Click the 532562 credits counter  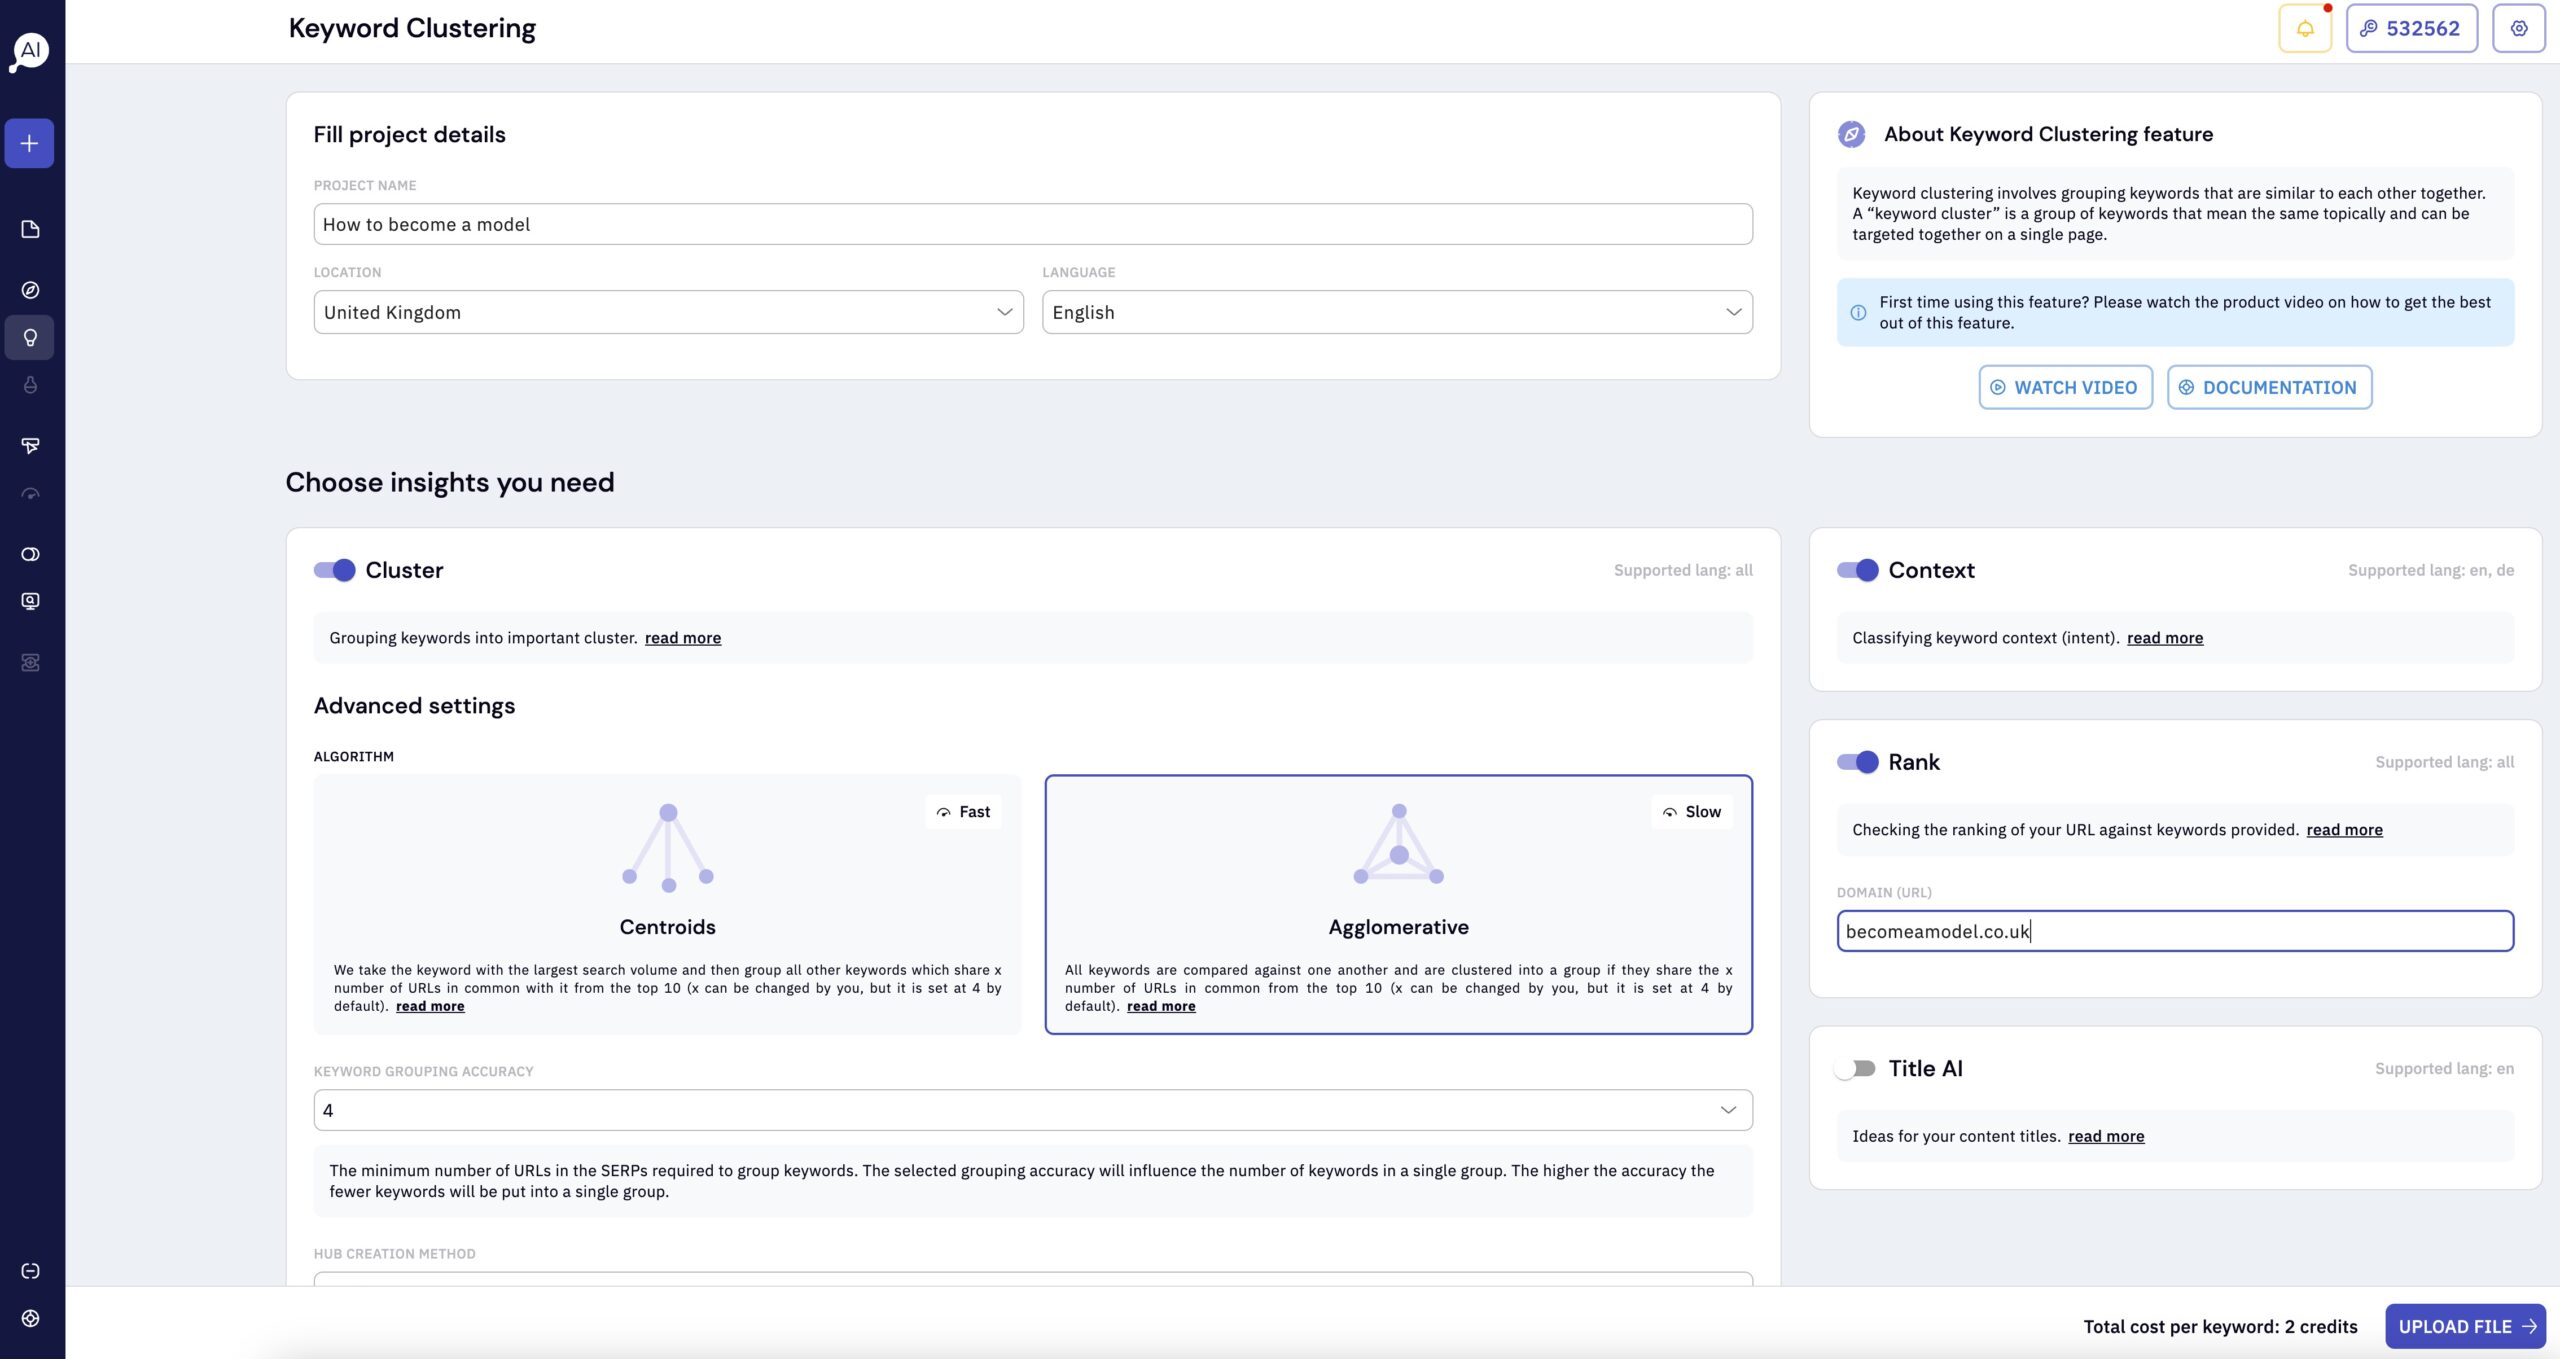(2411, 27)
